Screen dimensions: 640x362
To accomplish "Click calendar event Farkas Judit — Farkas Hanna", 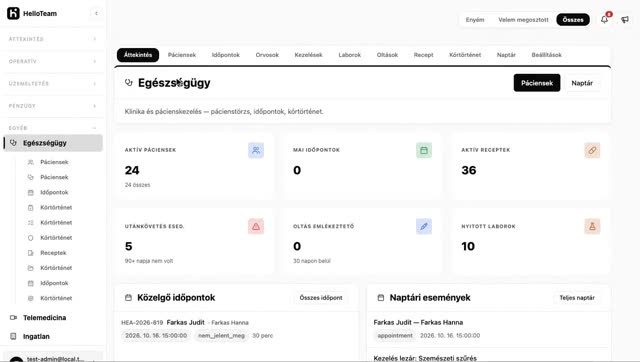I will click(x=418, y=322).
